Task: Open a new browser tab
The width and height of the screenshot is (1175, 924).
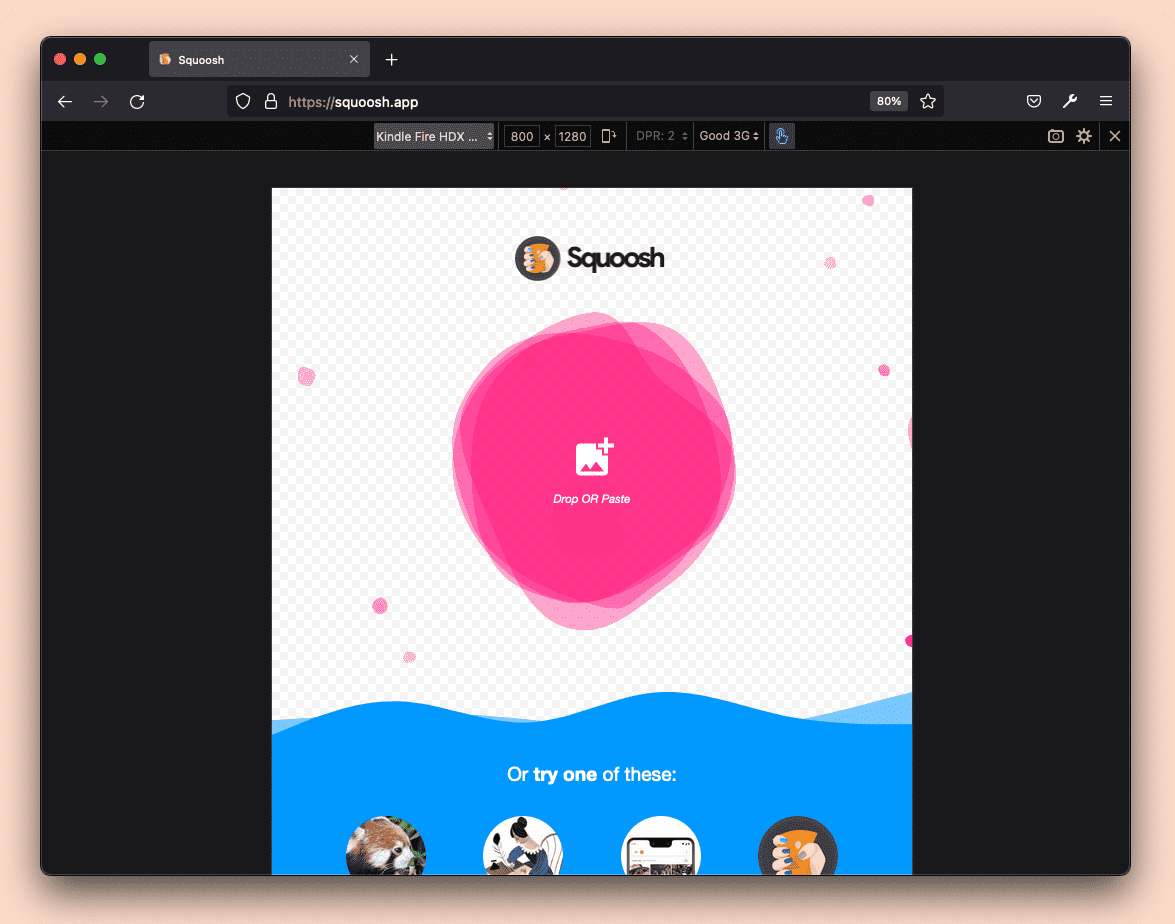Action: click(x=391, y=60)
